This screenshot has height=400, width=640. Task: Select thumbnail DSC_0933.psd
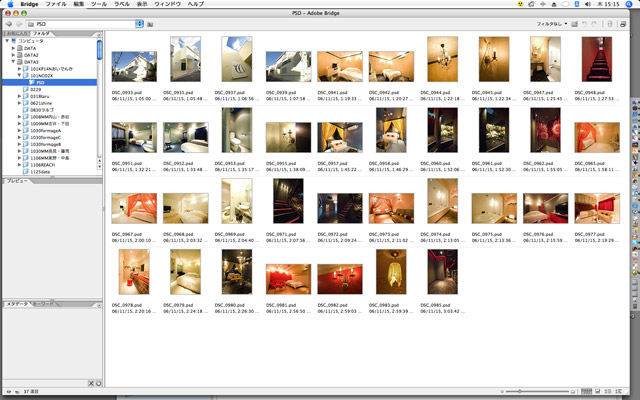pyautogui.click(x=134, y=67)
